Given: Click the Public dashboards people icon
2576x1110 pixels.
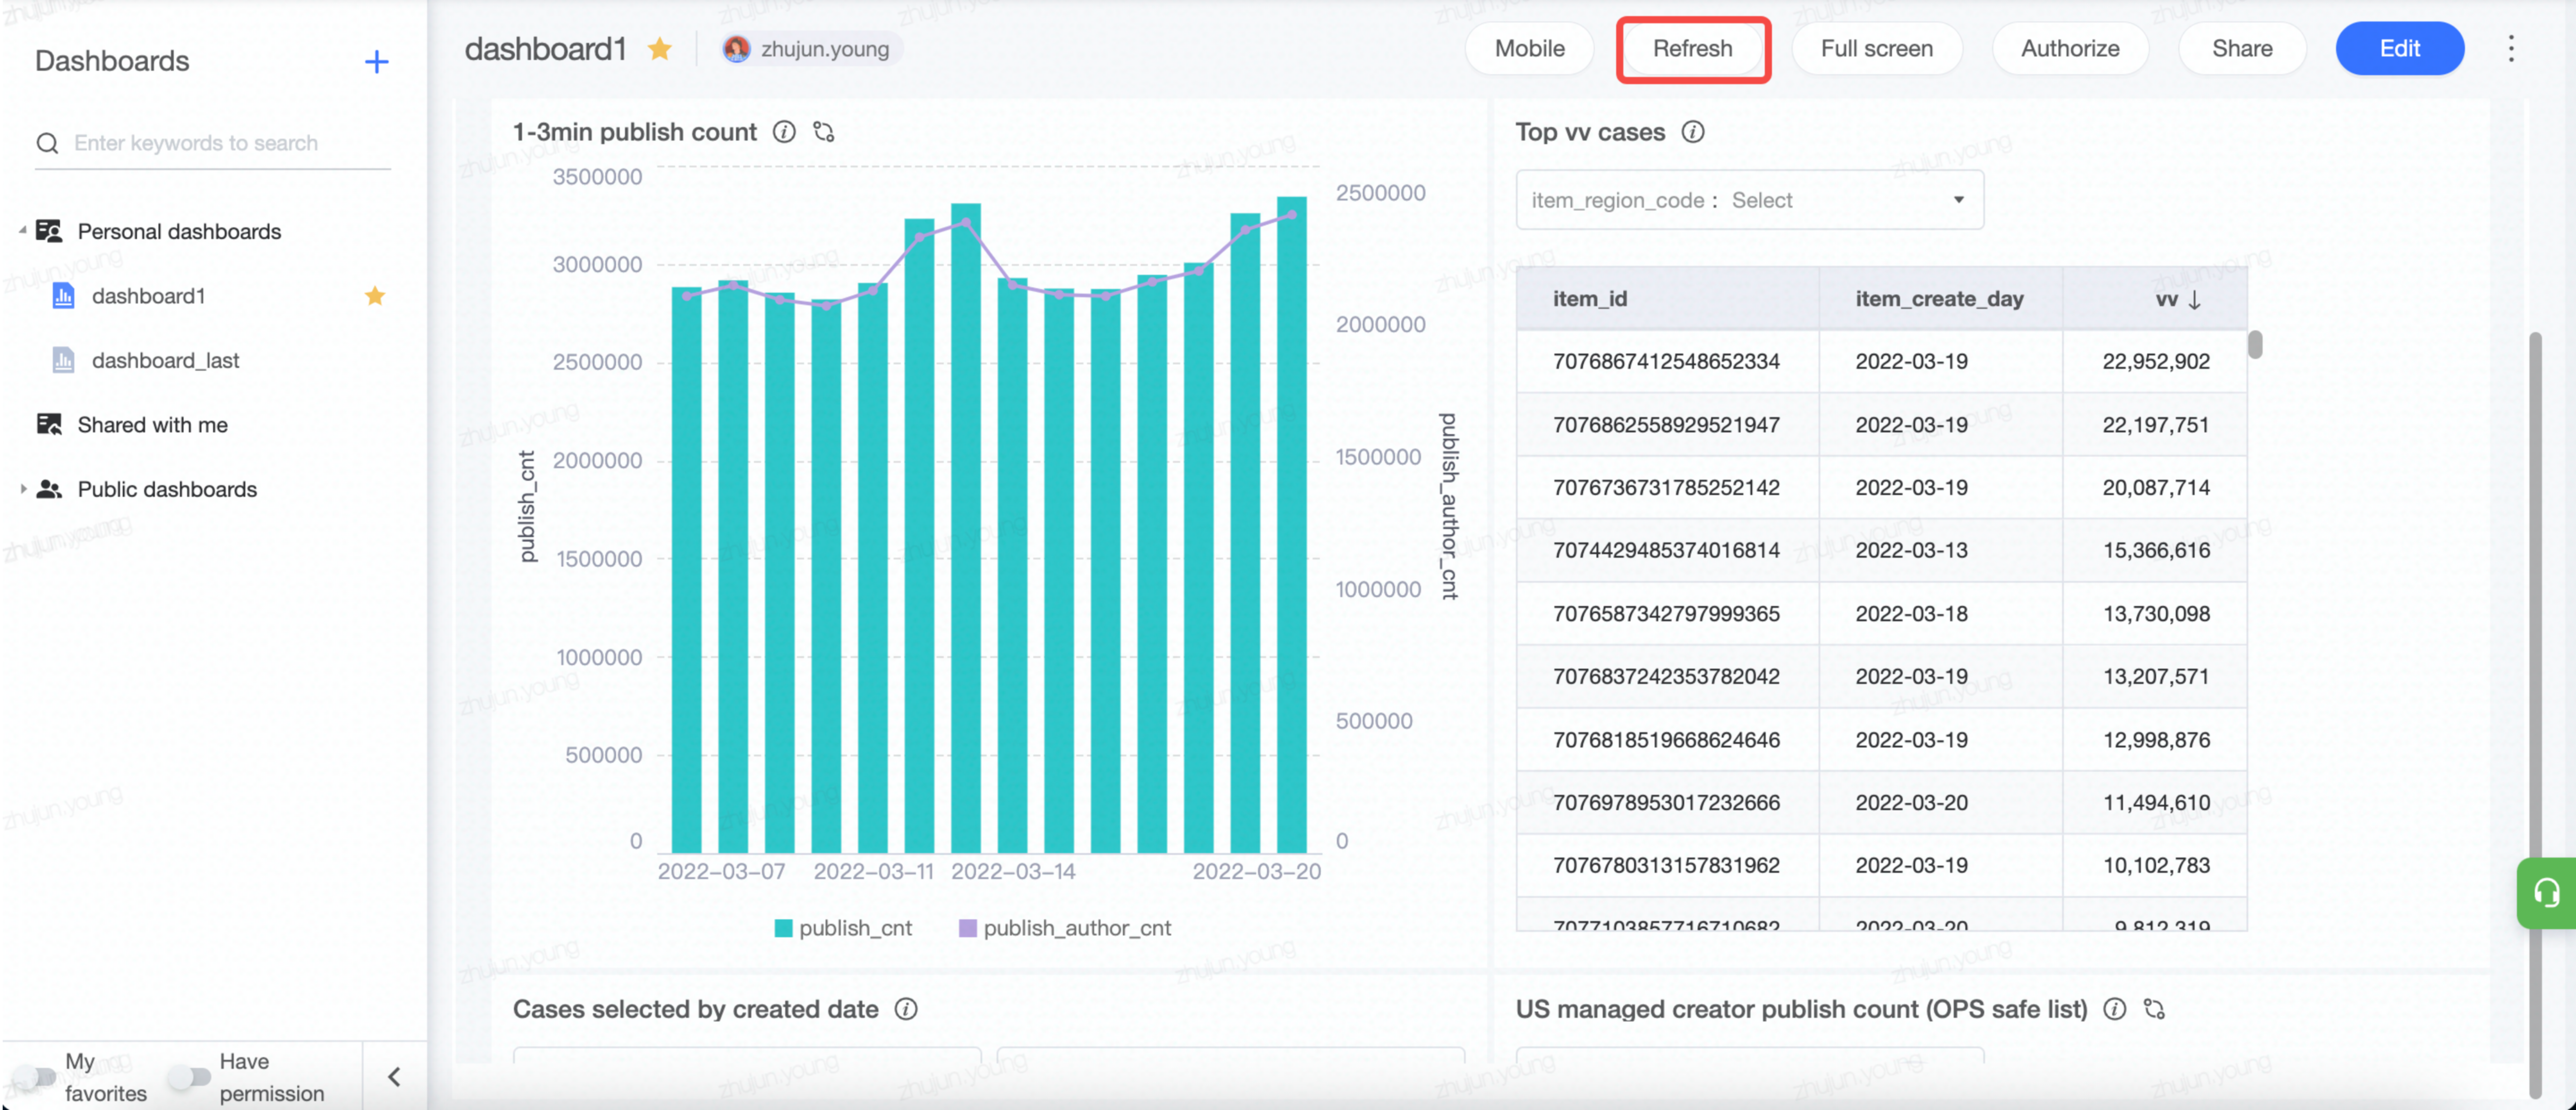Looking at the screenshot, I should click(49, 489).
